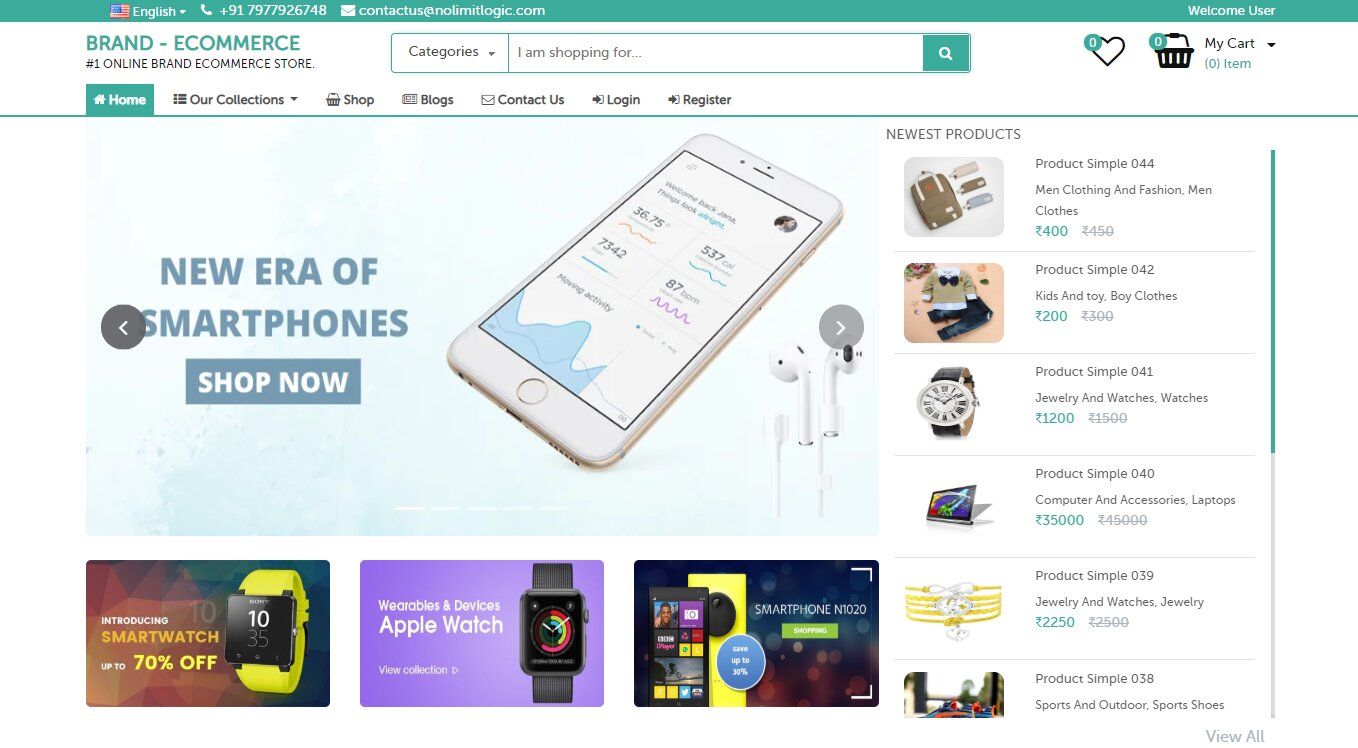Click the View All link
The width and height of the screenshot is (1358, 748).
(x=1235, y=736)
